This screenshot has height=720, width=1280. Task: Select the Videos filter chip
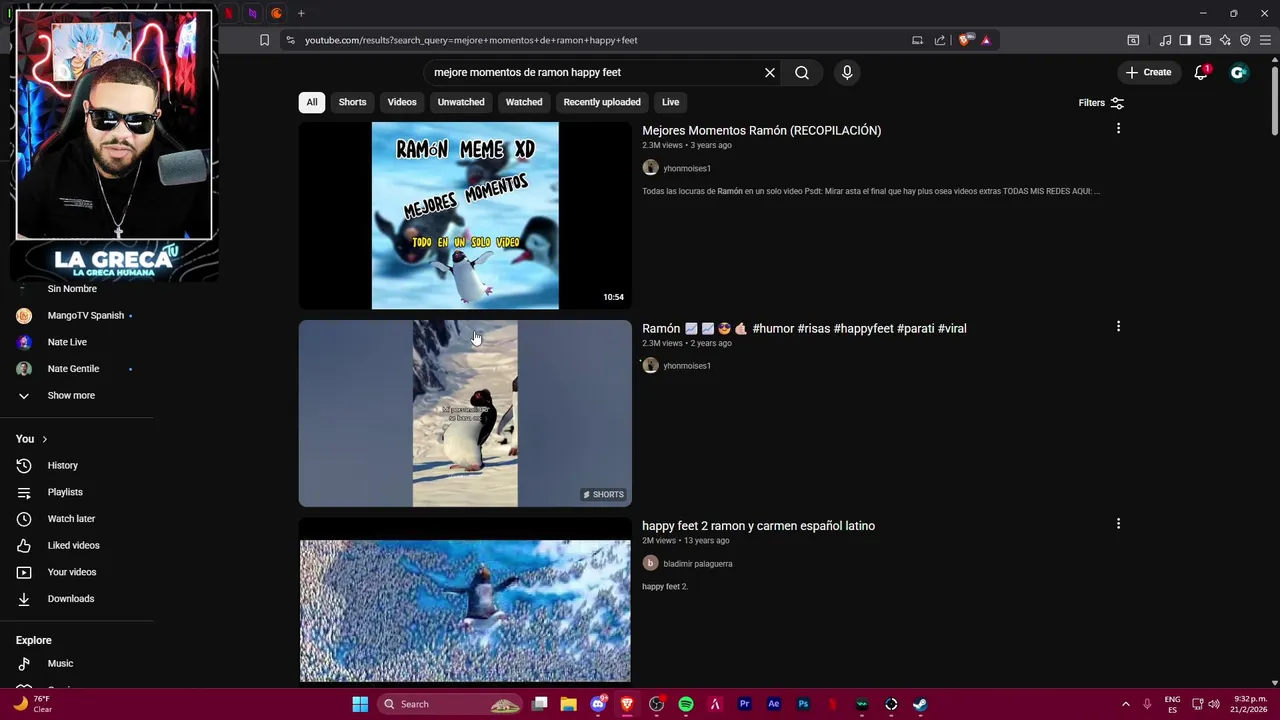tap(402, 102)
